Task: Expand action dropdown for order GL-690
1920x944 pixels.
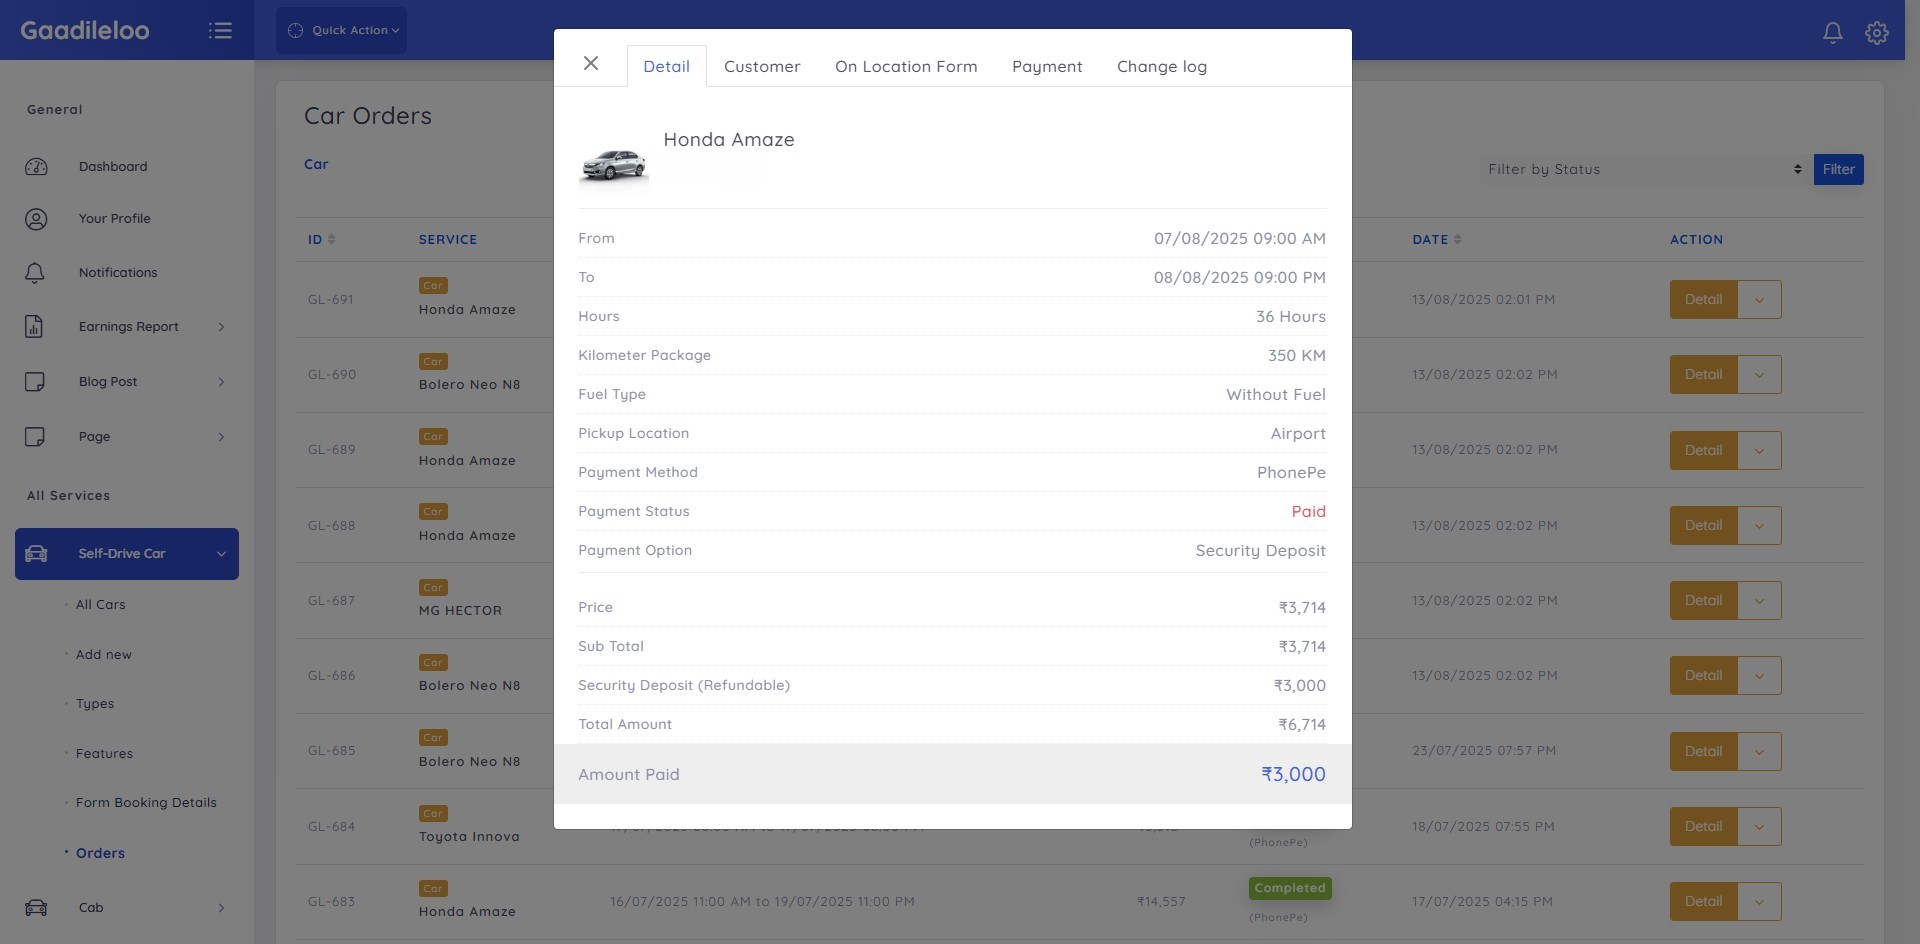Action: 1759,374
